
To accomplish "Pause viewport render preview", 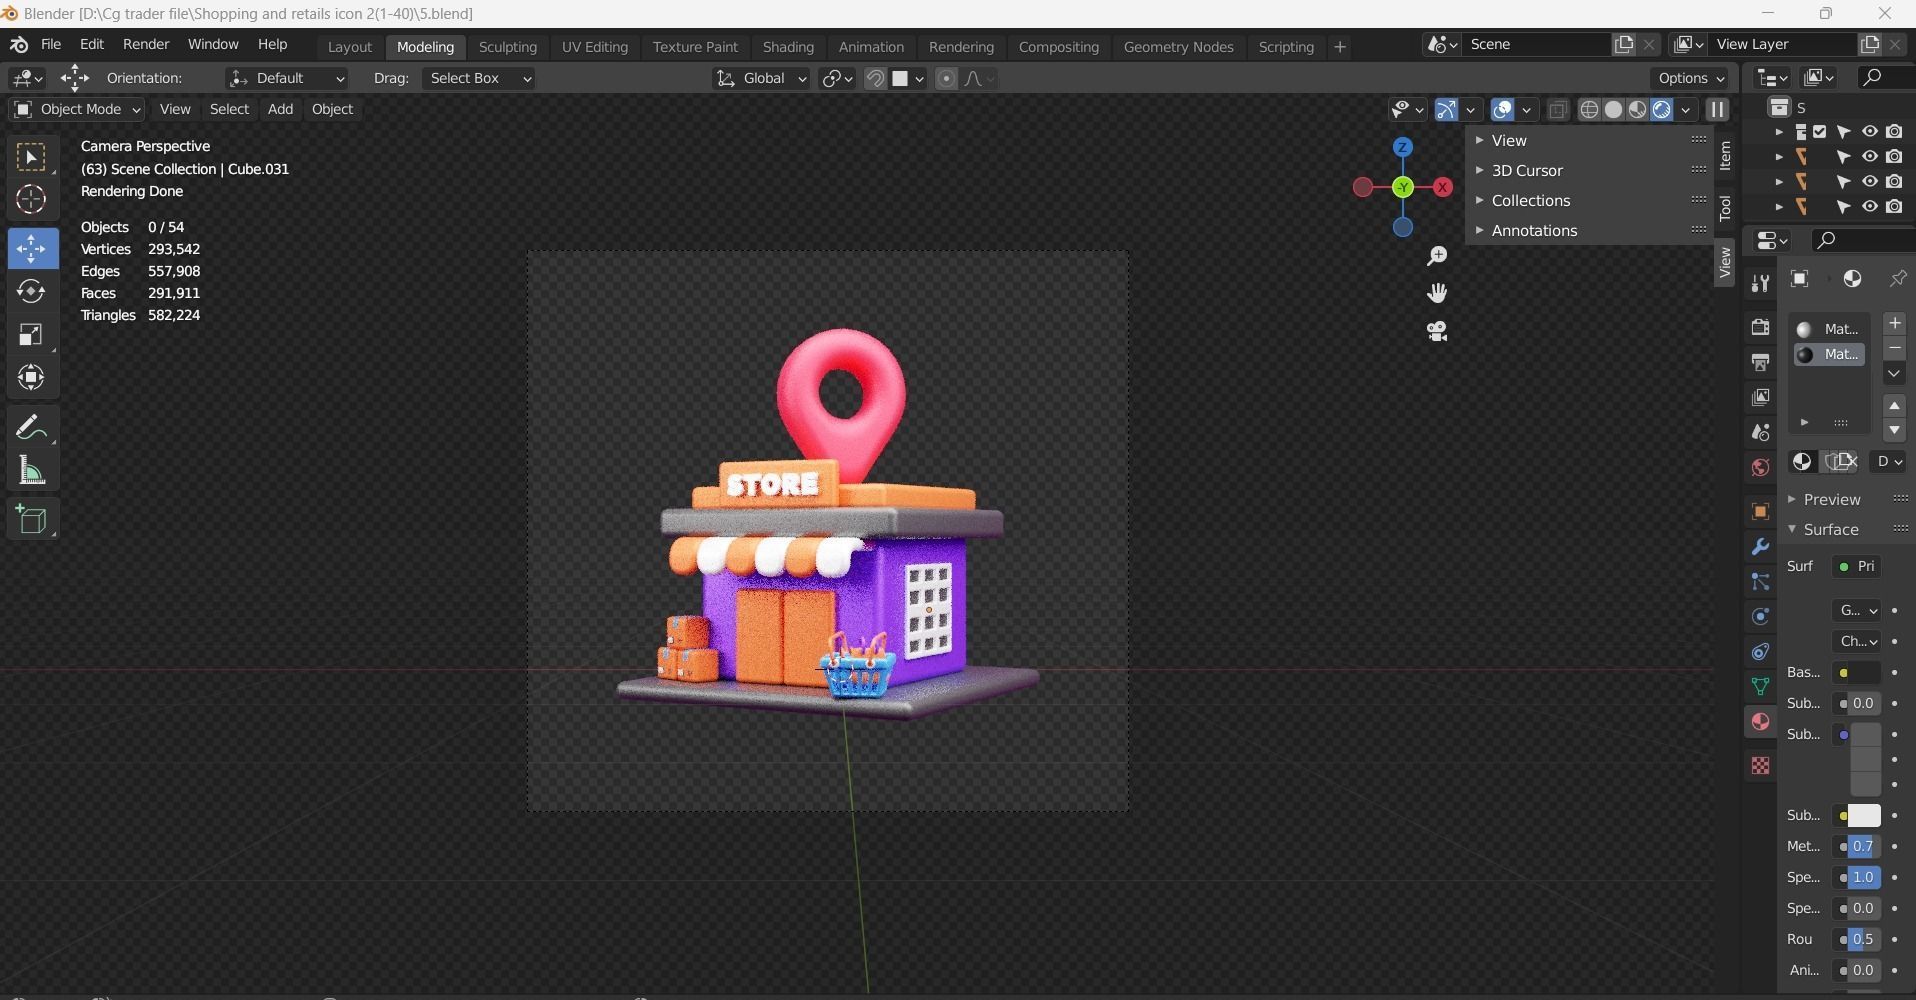I will [1717, 110].
